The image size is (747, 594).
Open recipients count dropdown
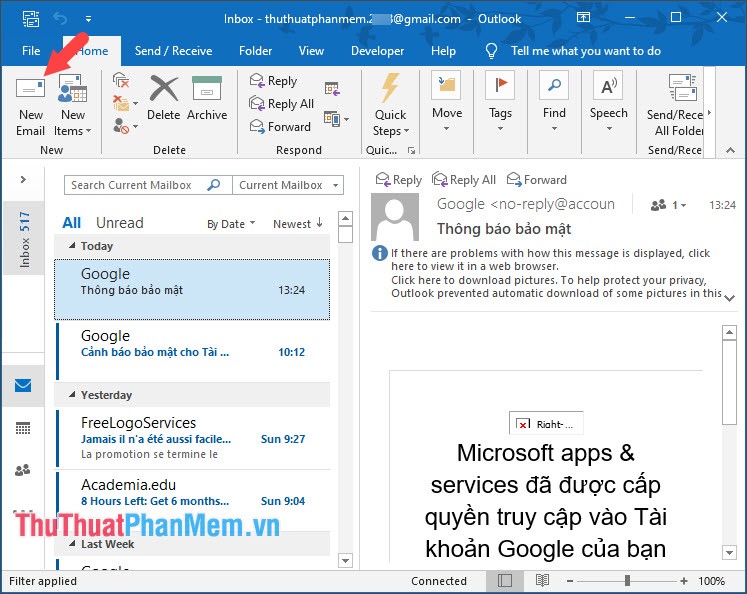pos(668,205)
